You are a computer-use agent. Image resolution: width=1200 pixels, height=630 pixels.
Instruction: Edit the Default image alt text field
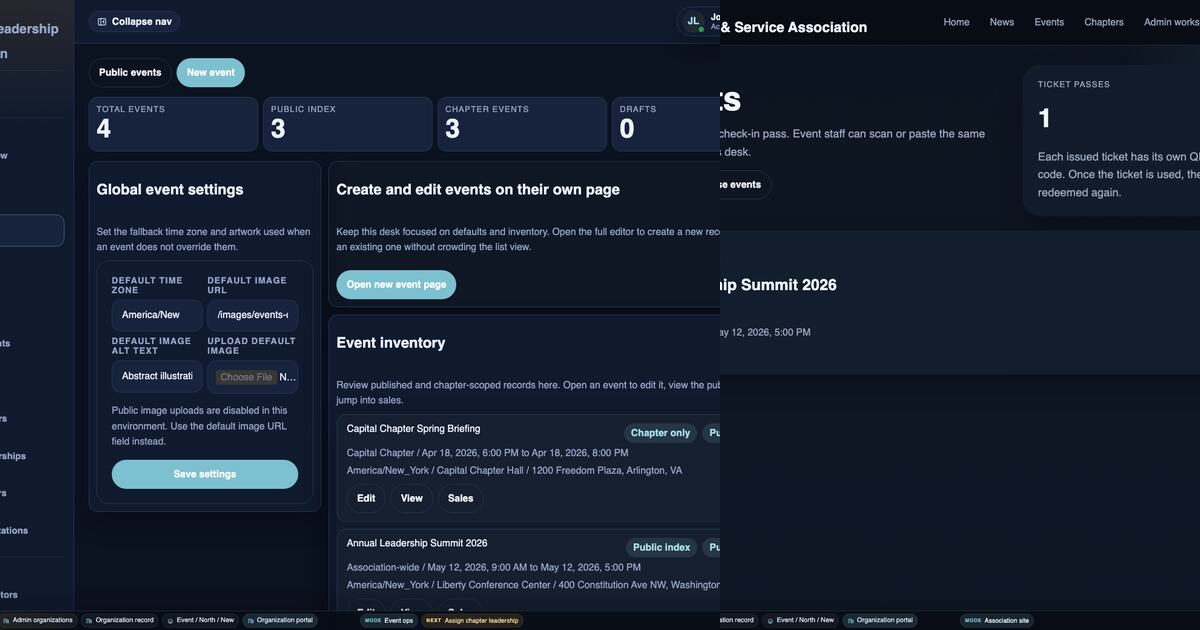pos(157,376)
